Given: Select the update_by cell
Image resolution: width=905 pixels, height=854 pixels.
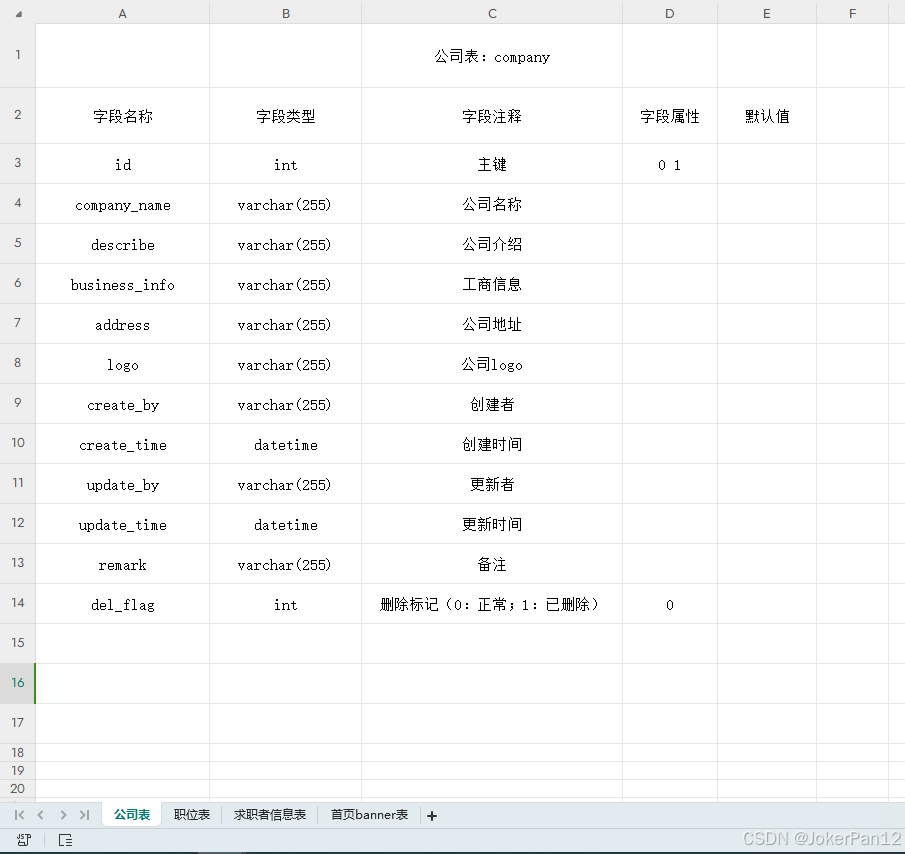Looking at the screenshot, I should 122,484.
